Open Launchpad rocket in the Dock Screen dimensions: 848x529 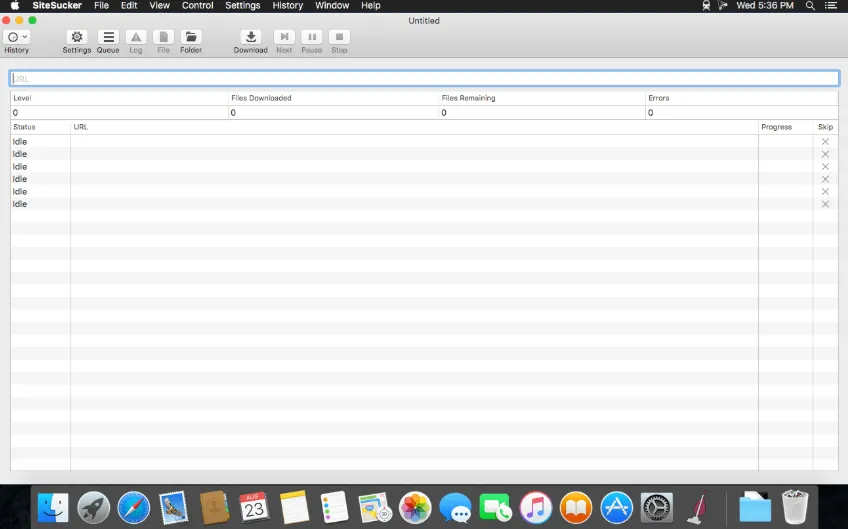(94, 508)
